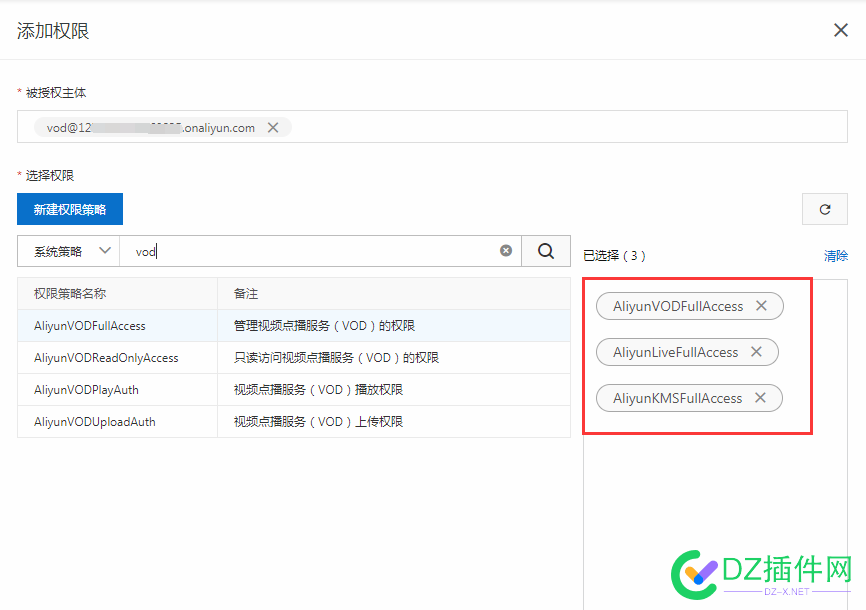866x610 pixels.
Task: Clear the search text with the x icon
Action: coord(506,251)
